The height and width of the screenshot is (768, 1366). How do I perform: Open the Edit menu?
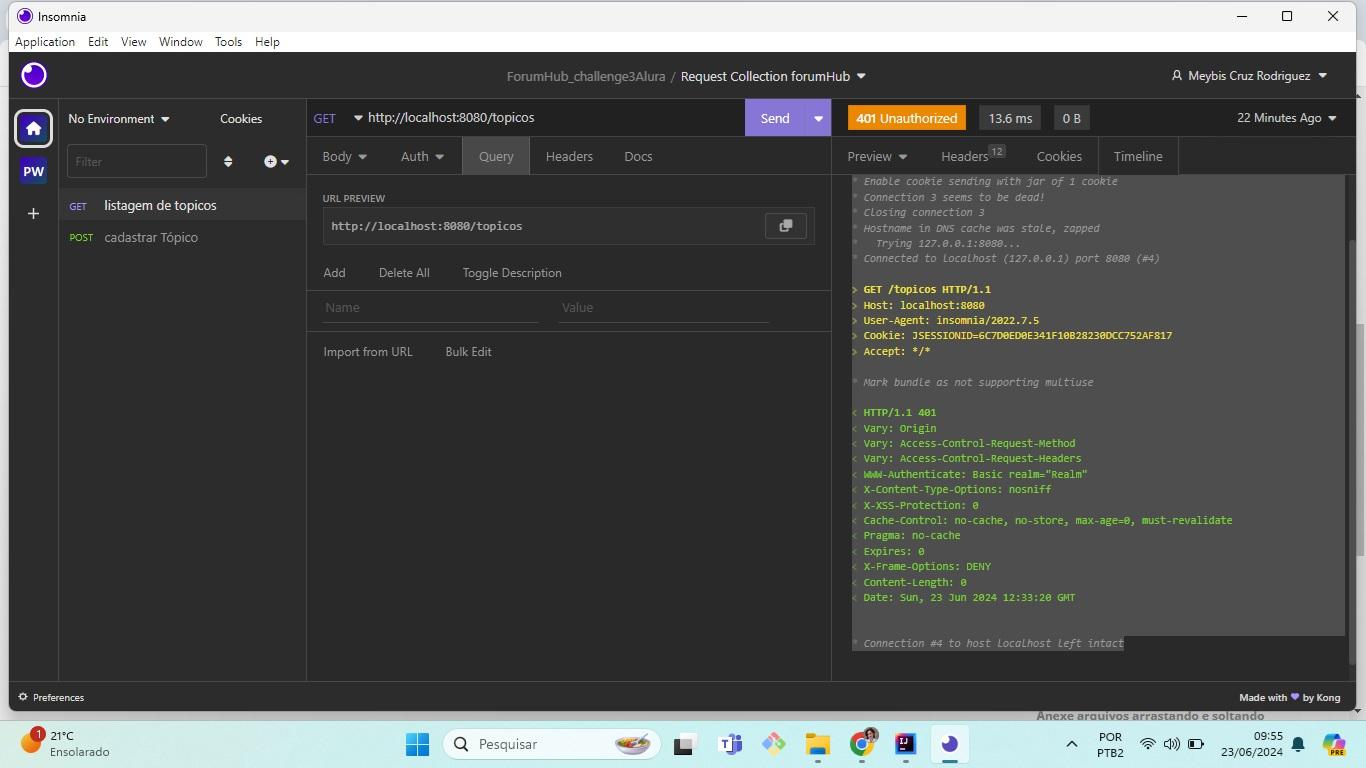point(98,42)
